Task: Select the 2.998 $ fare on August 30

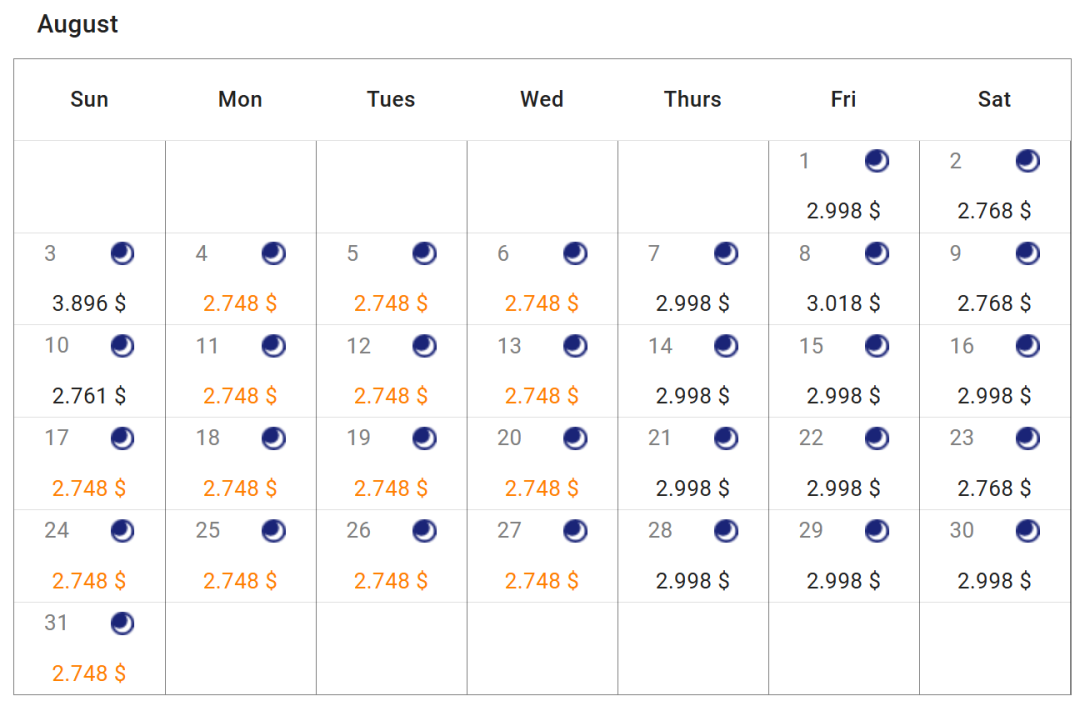Action: [x=994, y=581]
